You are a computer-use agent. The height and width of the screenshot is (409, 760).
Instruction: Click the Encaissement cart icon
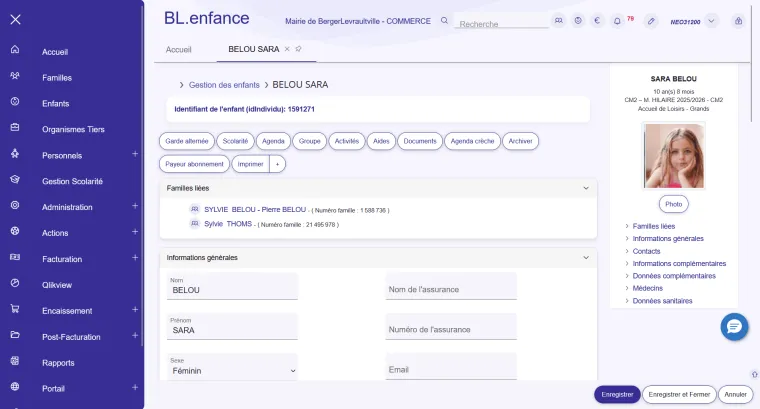[15, 309]
